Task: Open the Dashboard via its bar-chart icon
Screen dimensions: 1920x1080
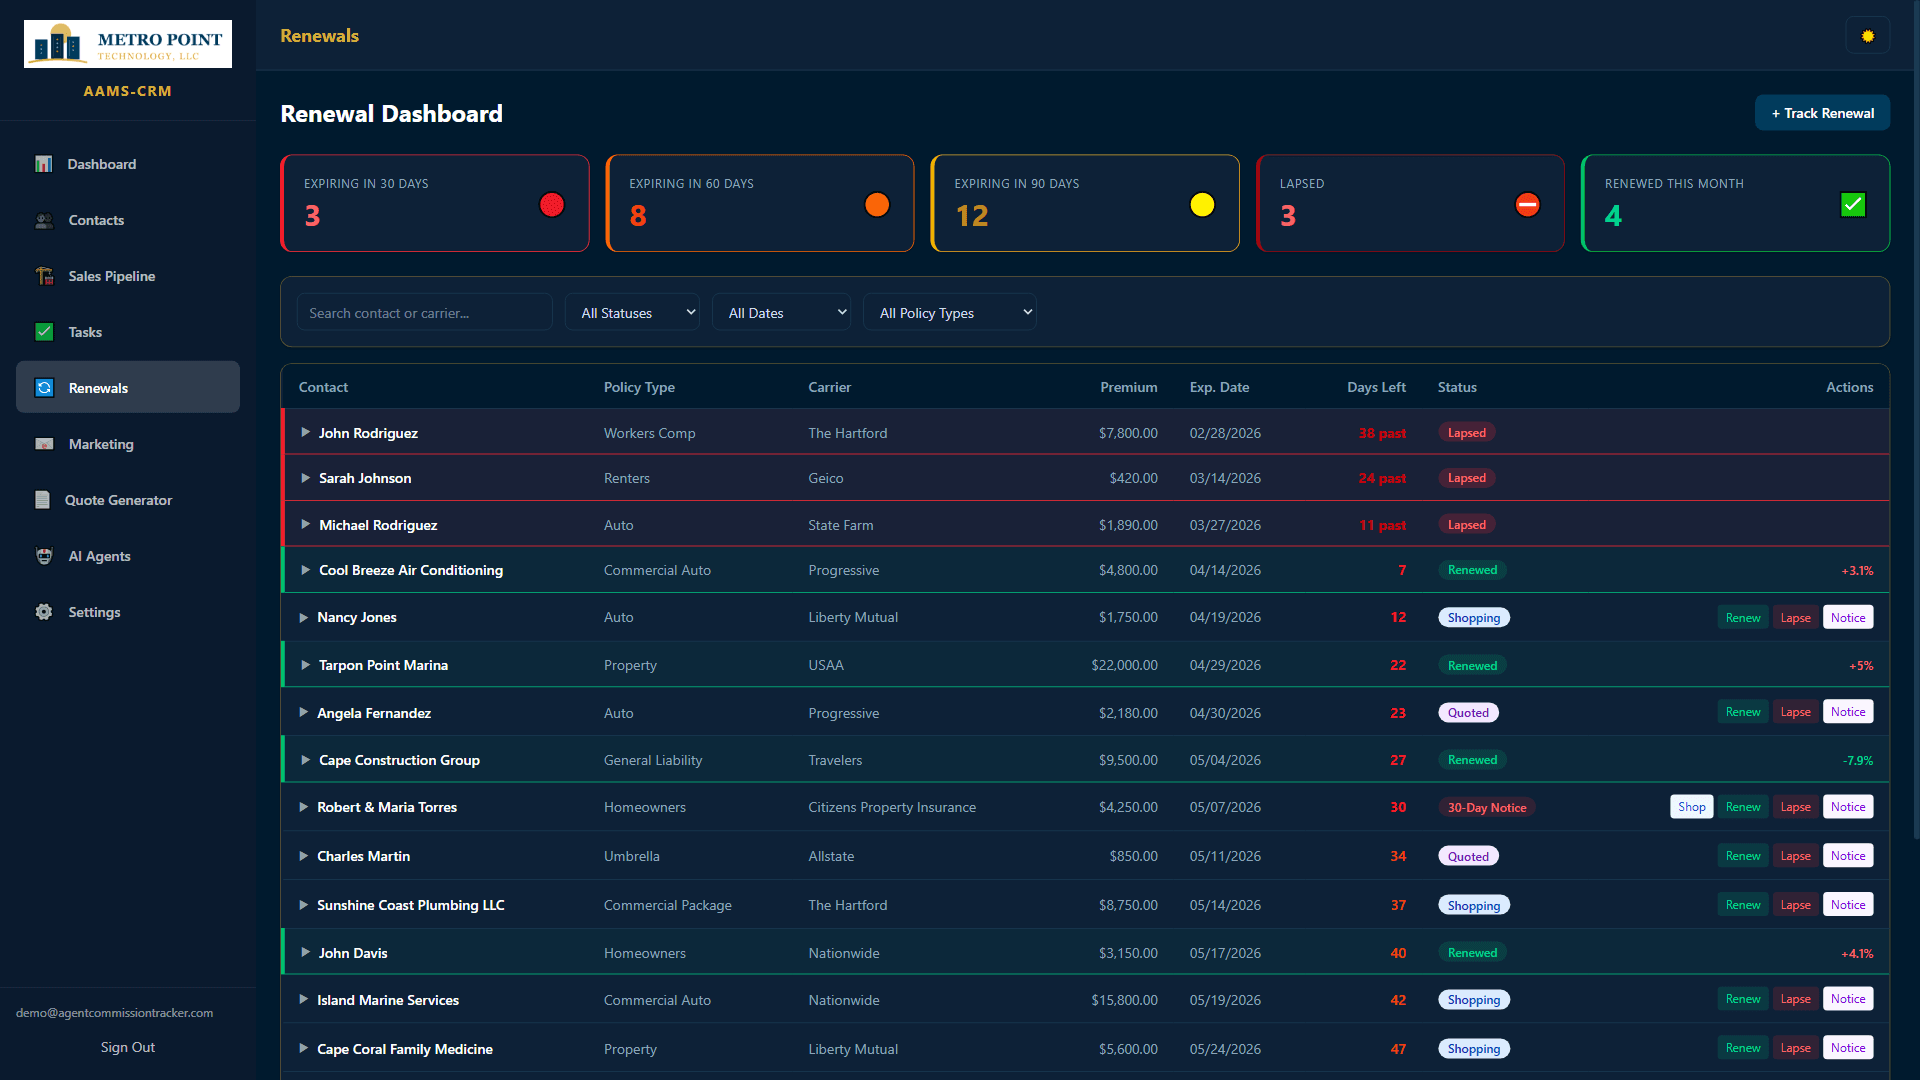Action: (x=44, y=164)
